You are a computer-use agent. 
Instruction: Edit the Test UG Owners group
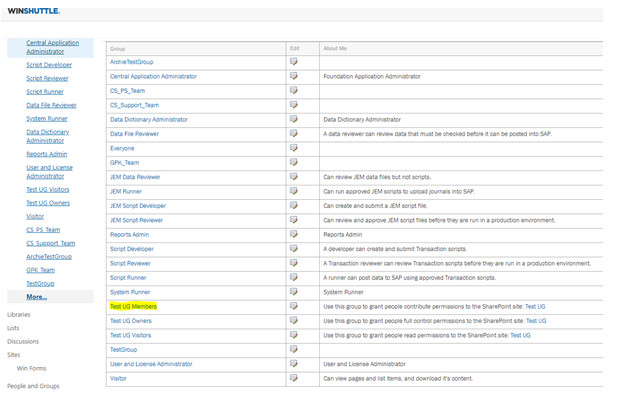[x=294, y=320]
